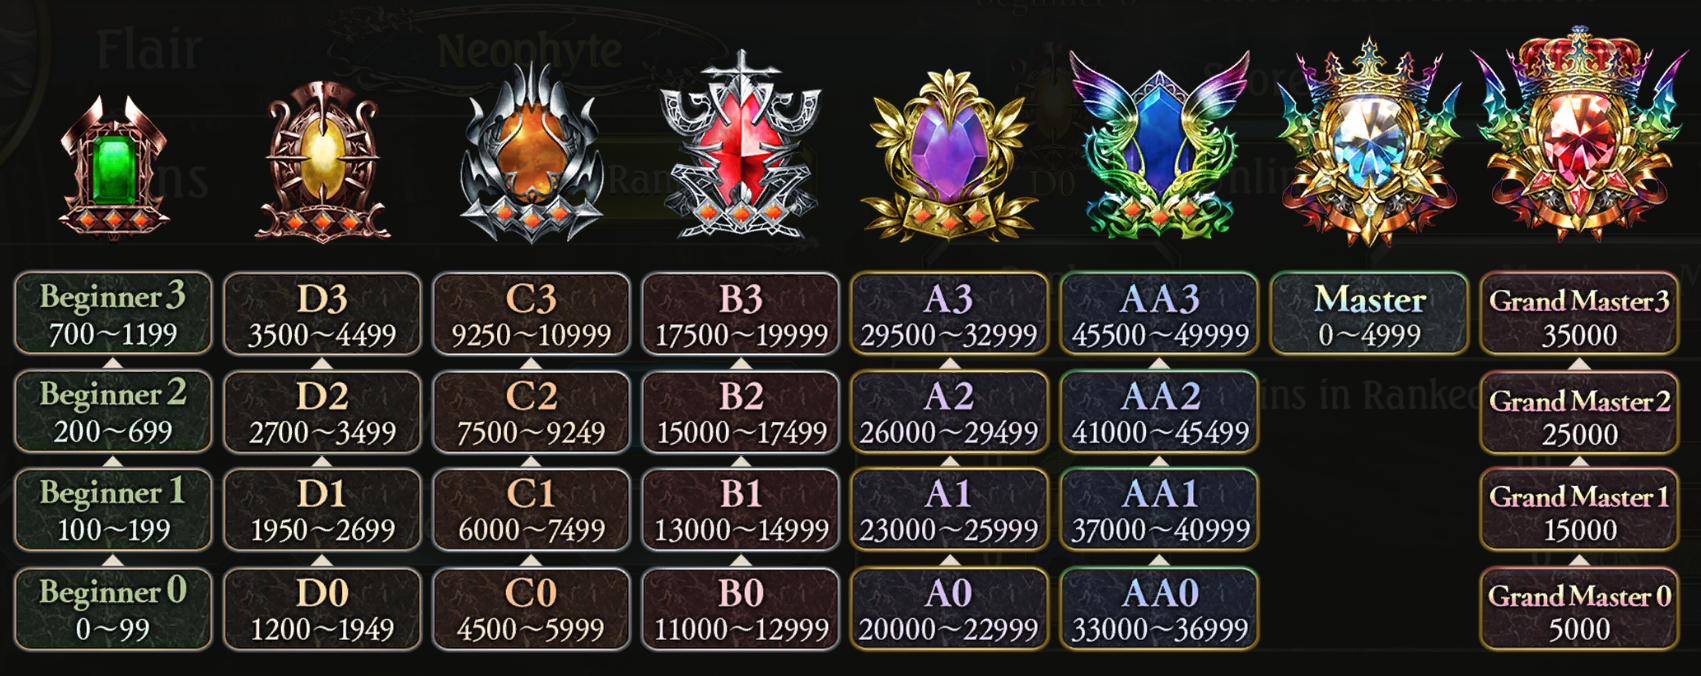Click the purple gem A rank emblem
Screen dimensions: 1701x676
pyautogui.click(x=948, y=156)
